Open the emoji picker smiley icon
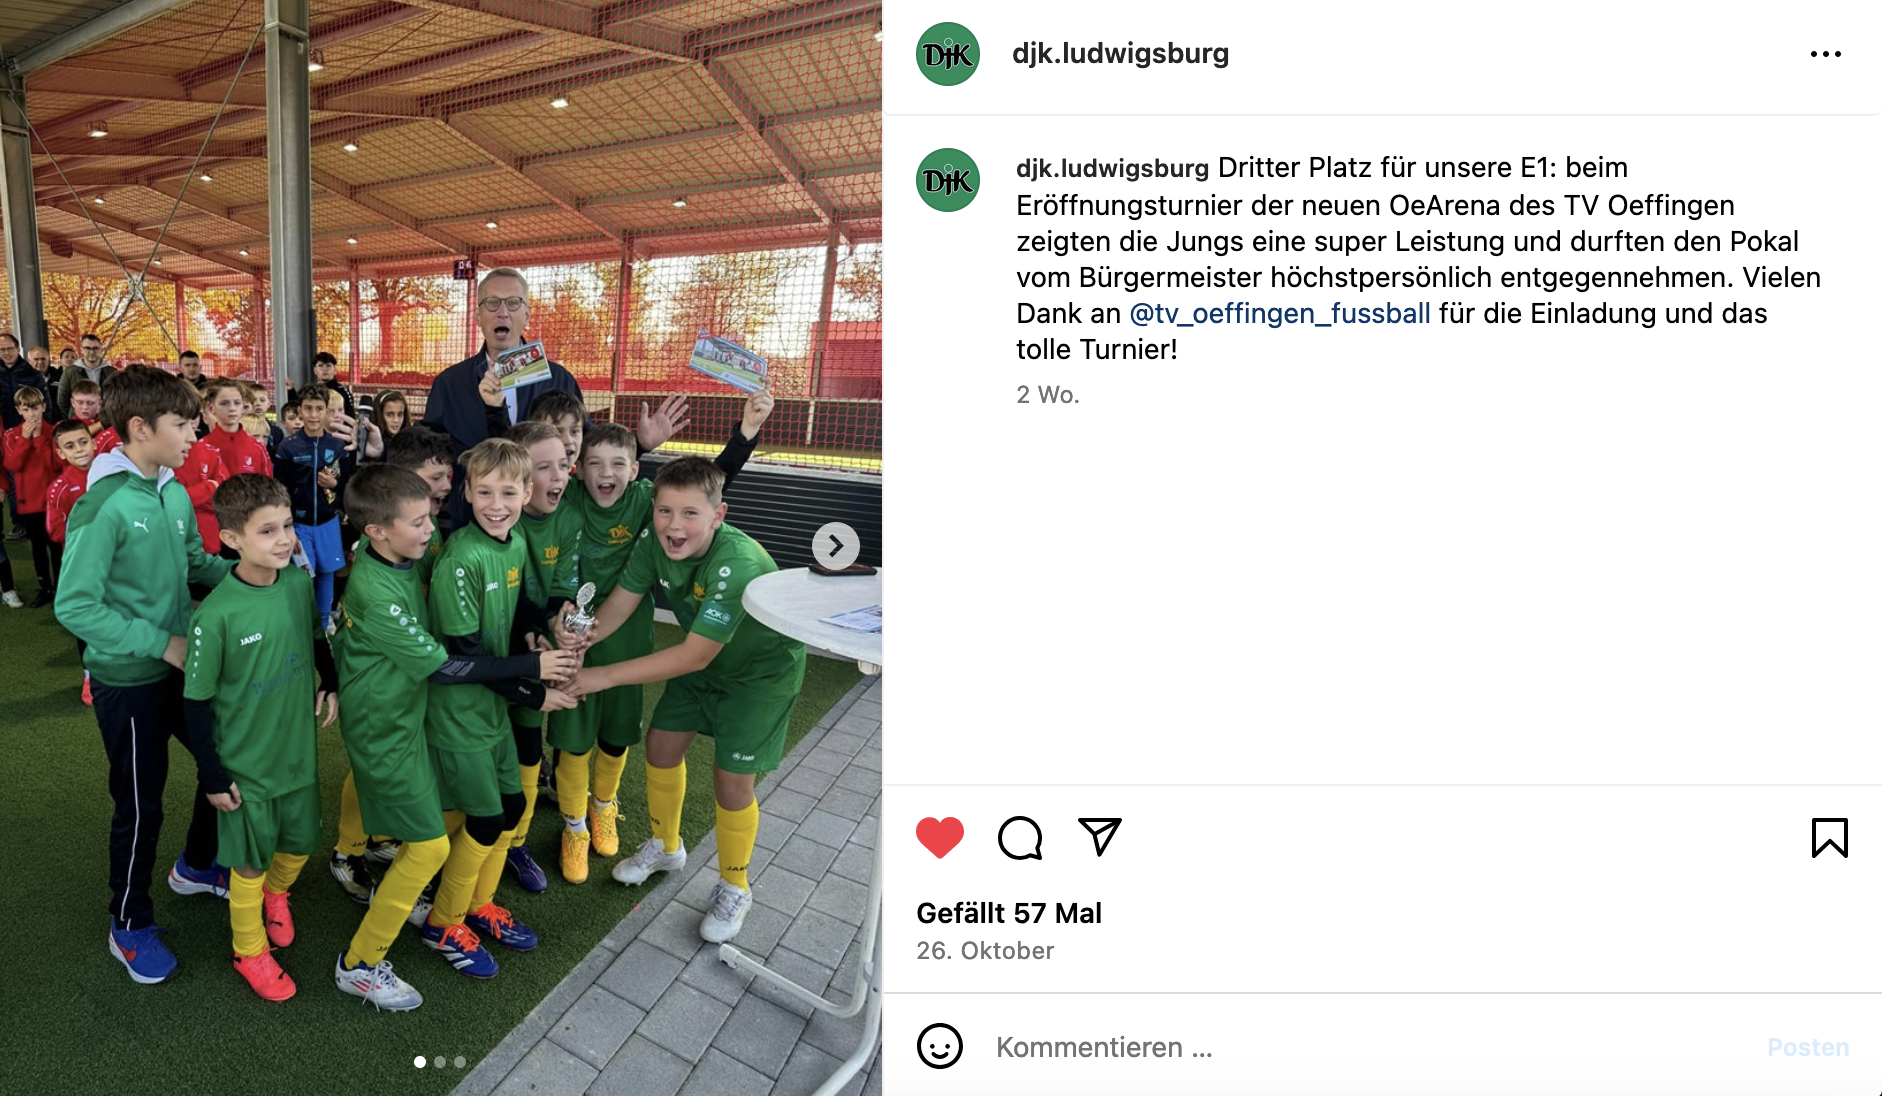The height and width of the screenshot is (1096, 1882). pyautogui.click(x=940, y=1046)
